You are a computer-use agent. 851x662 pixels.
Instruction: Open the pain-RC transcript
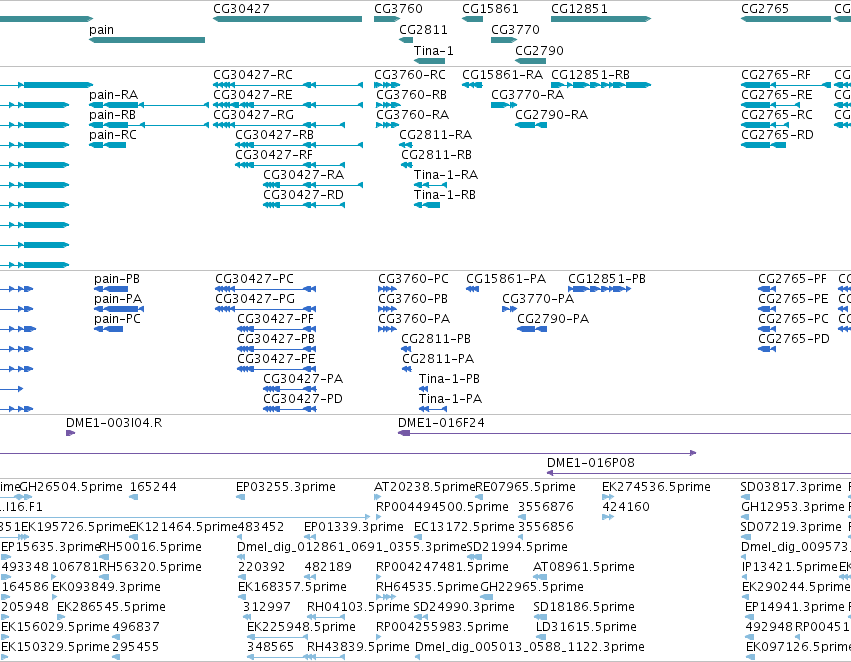(113, 135)
